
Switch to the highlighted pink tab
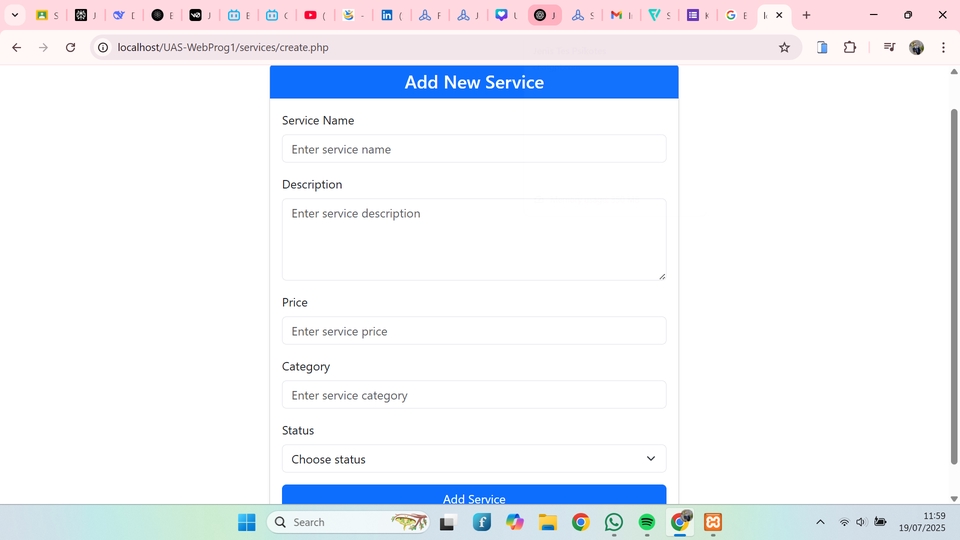[545, 15]
